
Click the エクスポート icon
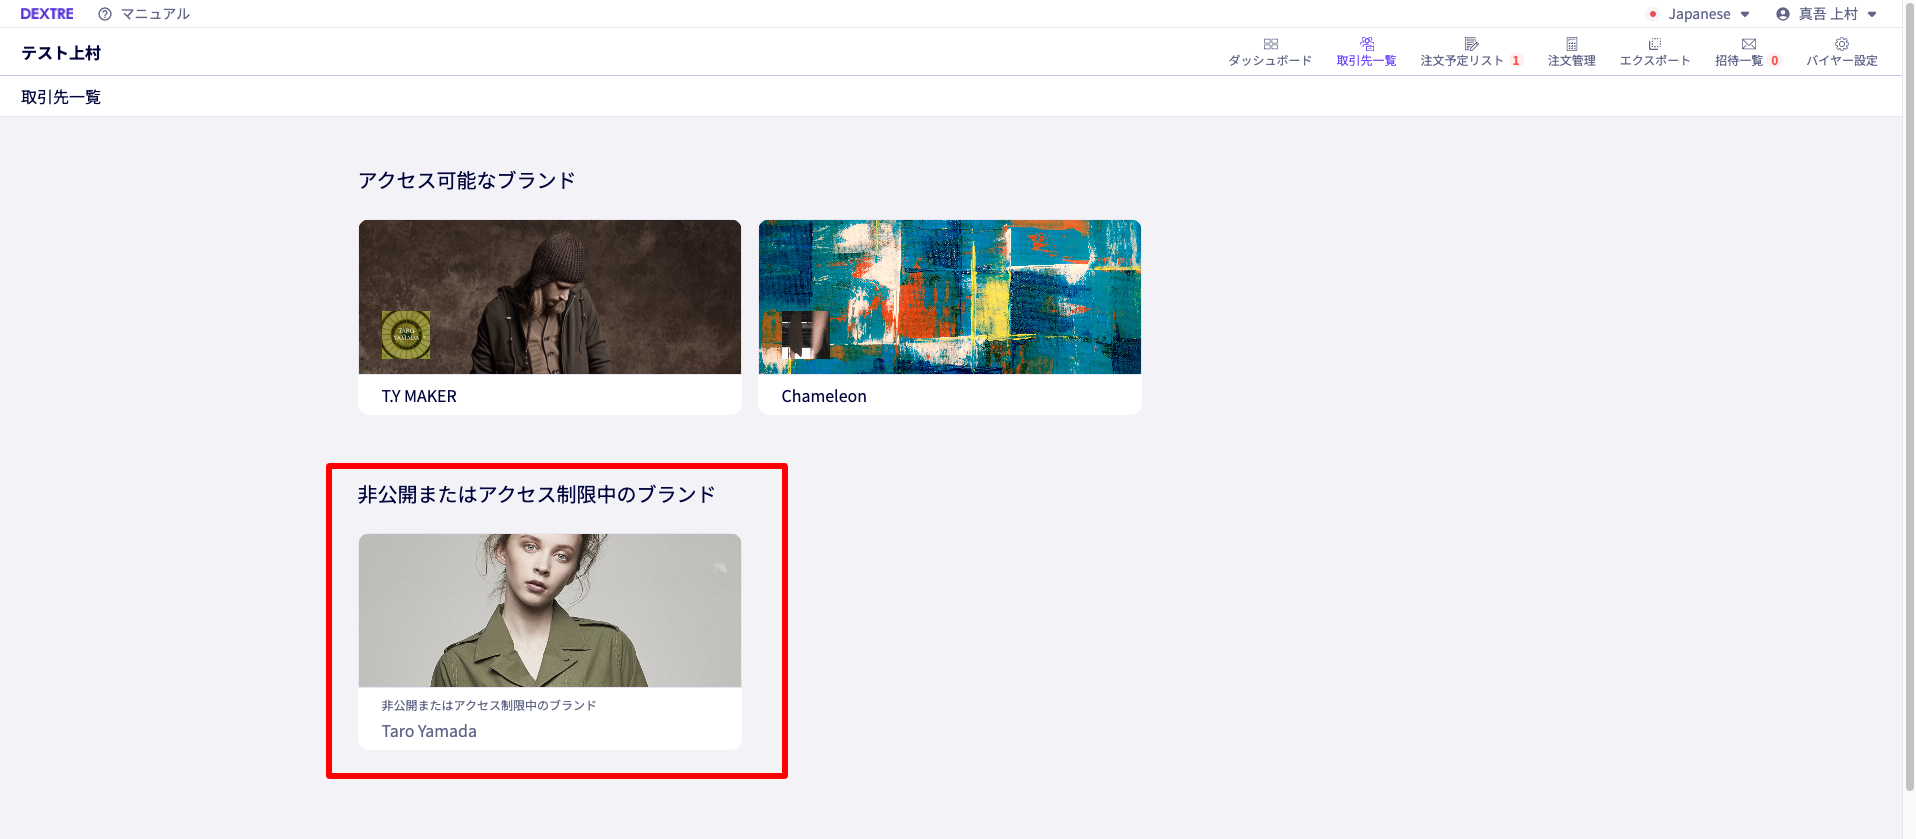pyautogui.click(x=1655, y=44)
